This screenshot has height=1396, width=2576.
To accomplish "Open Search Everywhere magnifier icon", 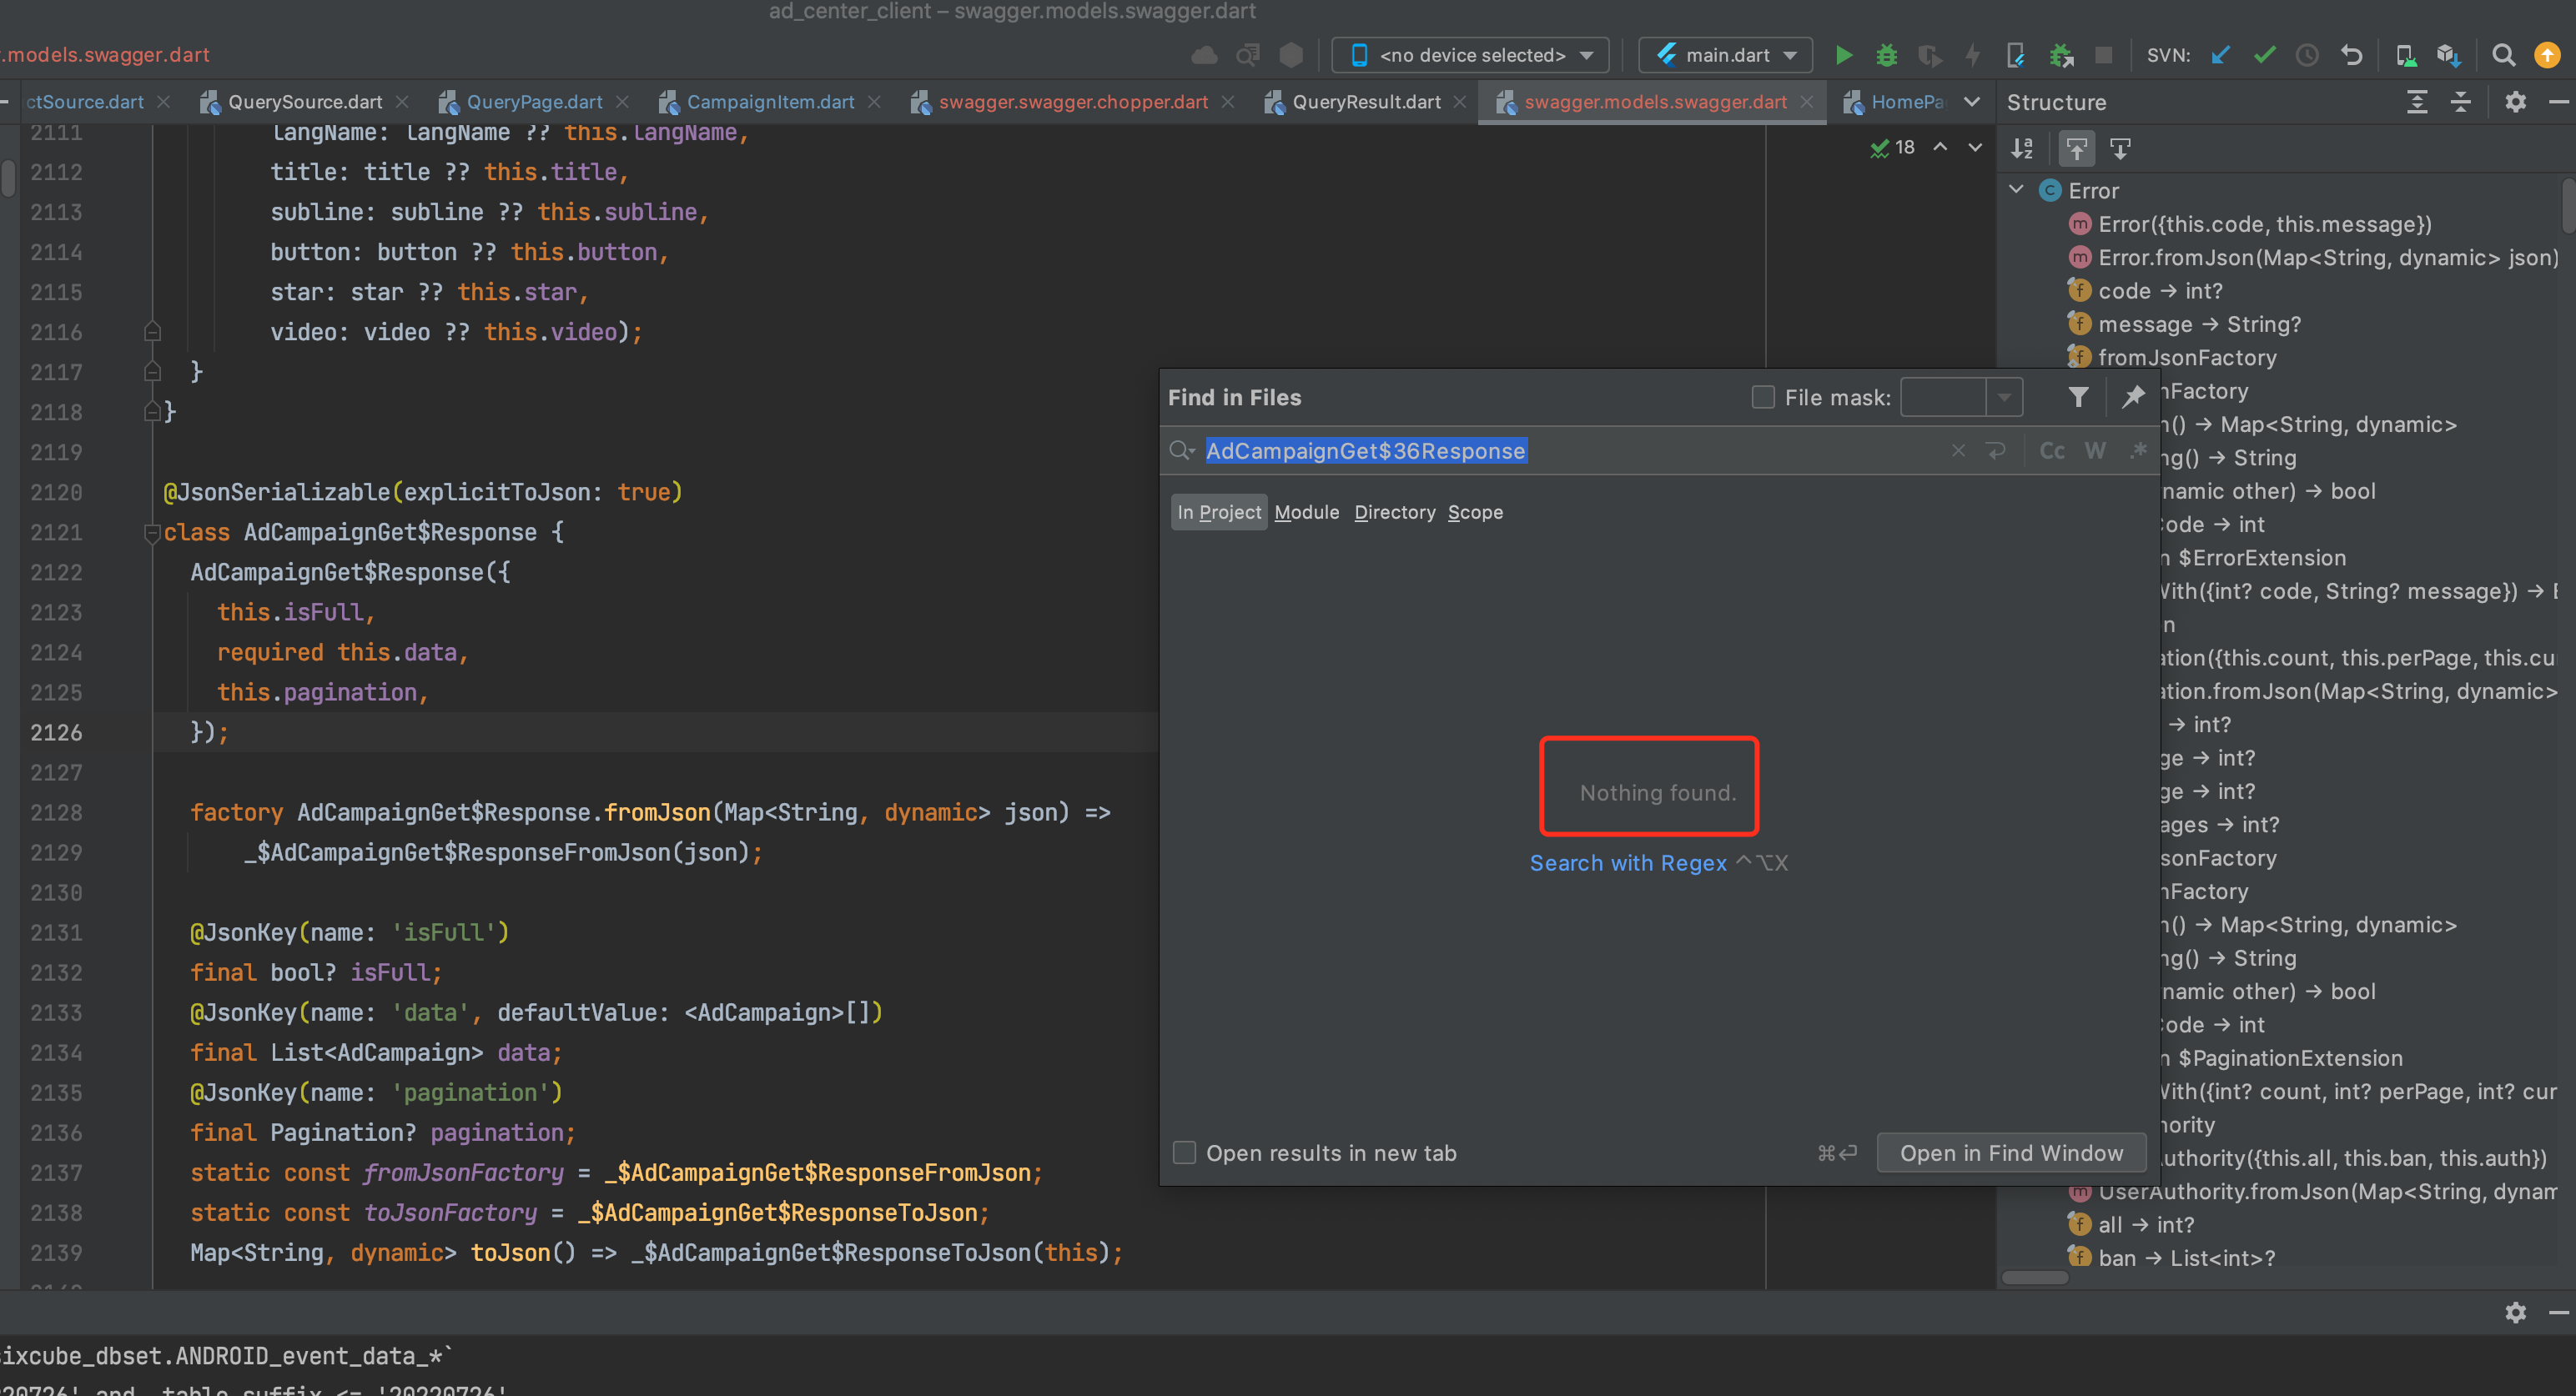I will tap(2504, 55).
